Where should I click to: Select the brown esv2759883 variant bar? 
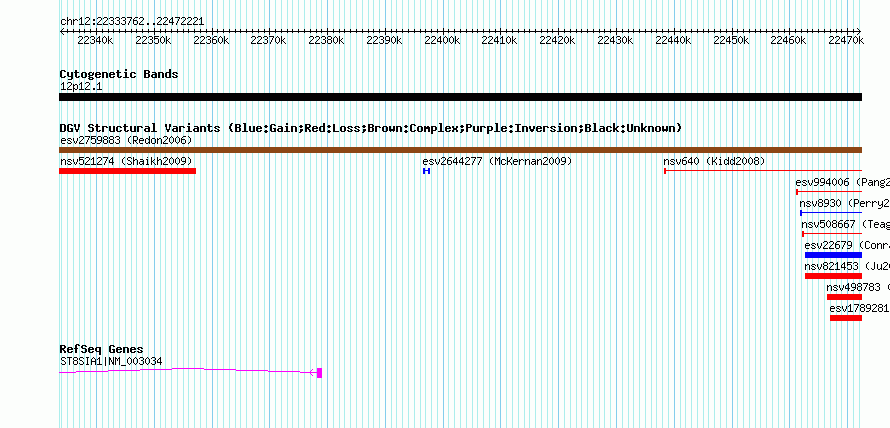point(460,150)
